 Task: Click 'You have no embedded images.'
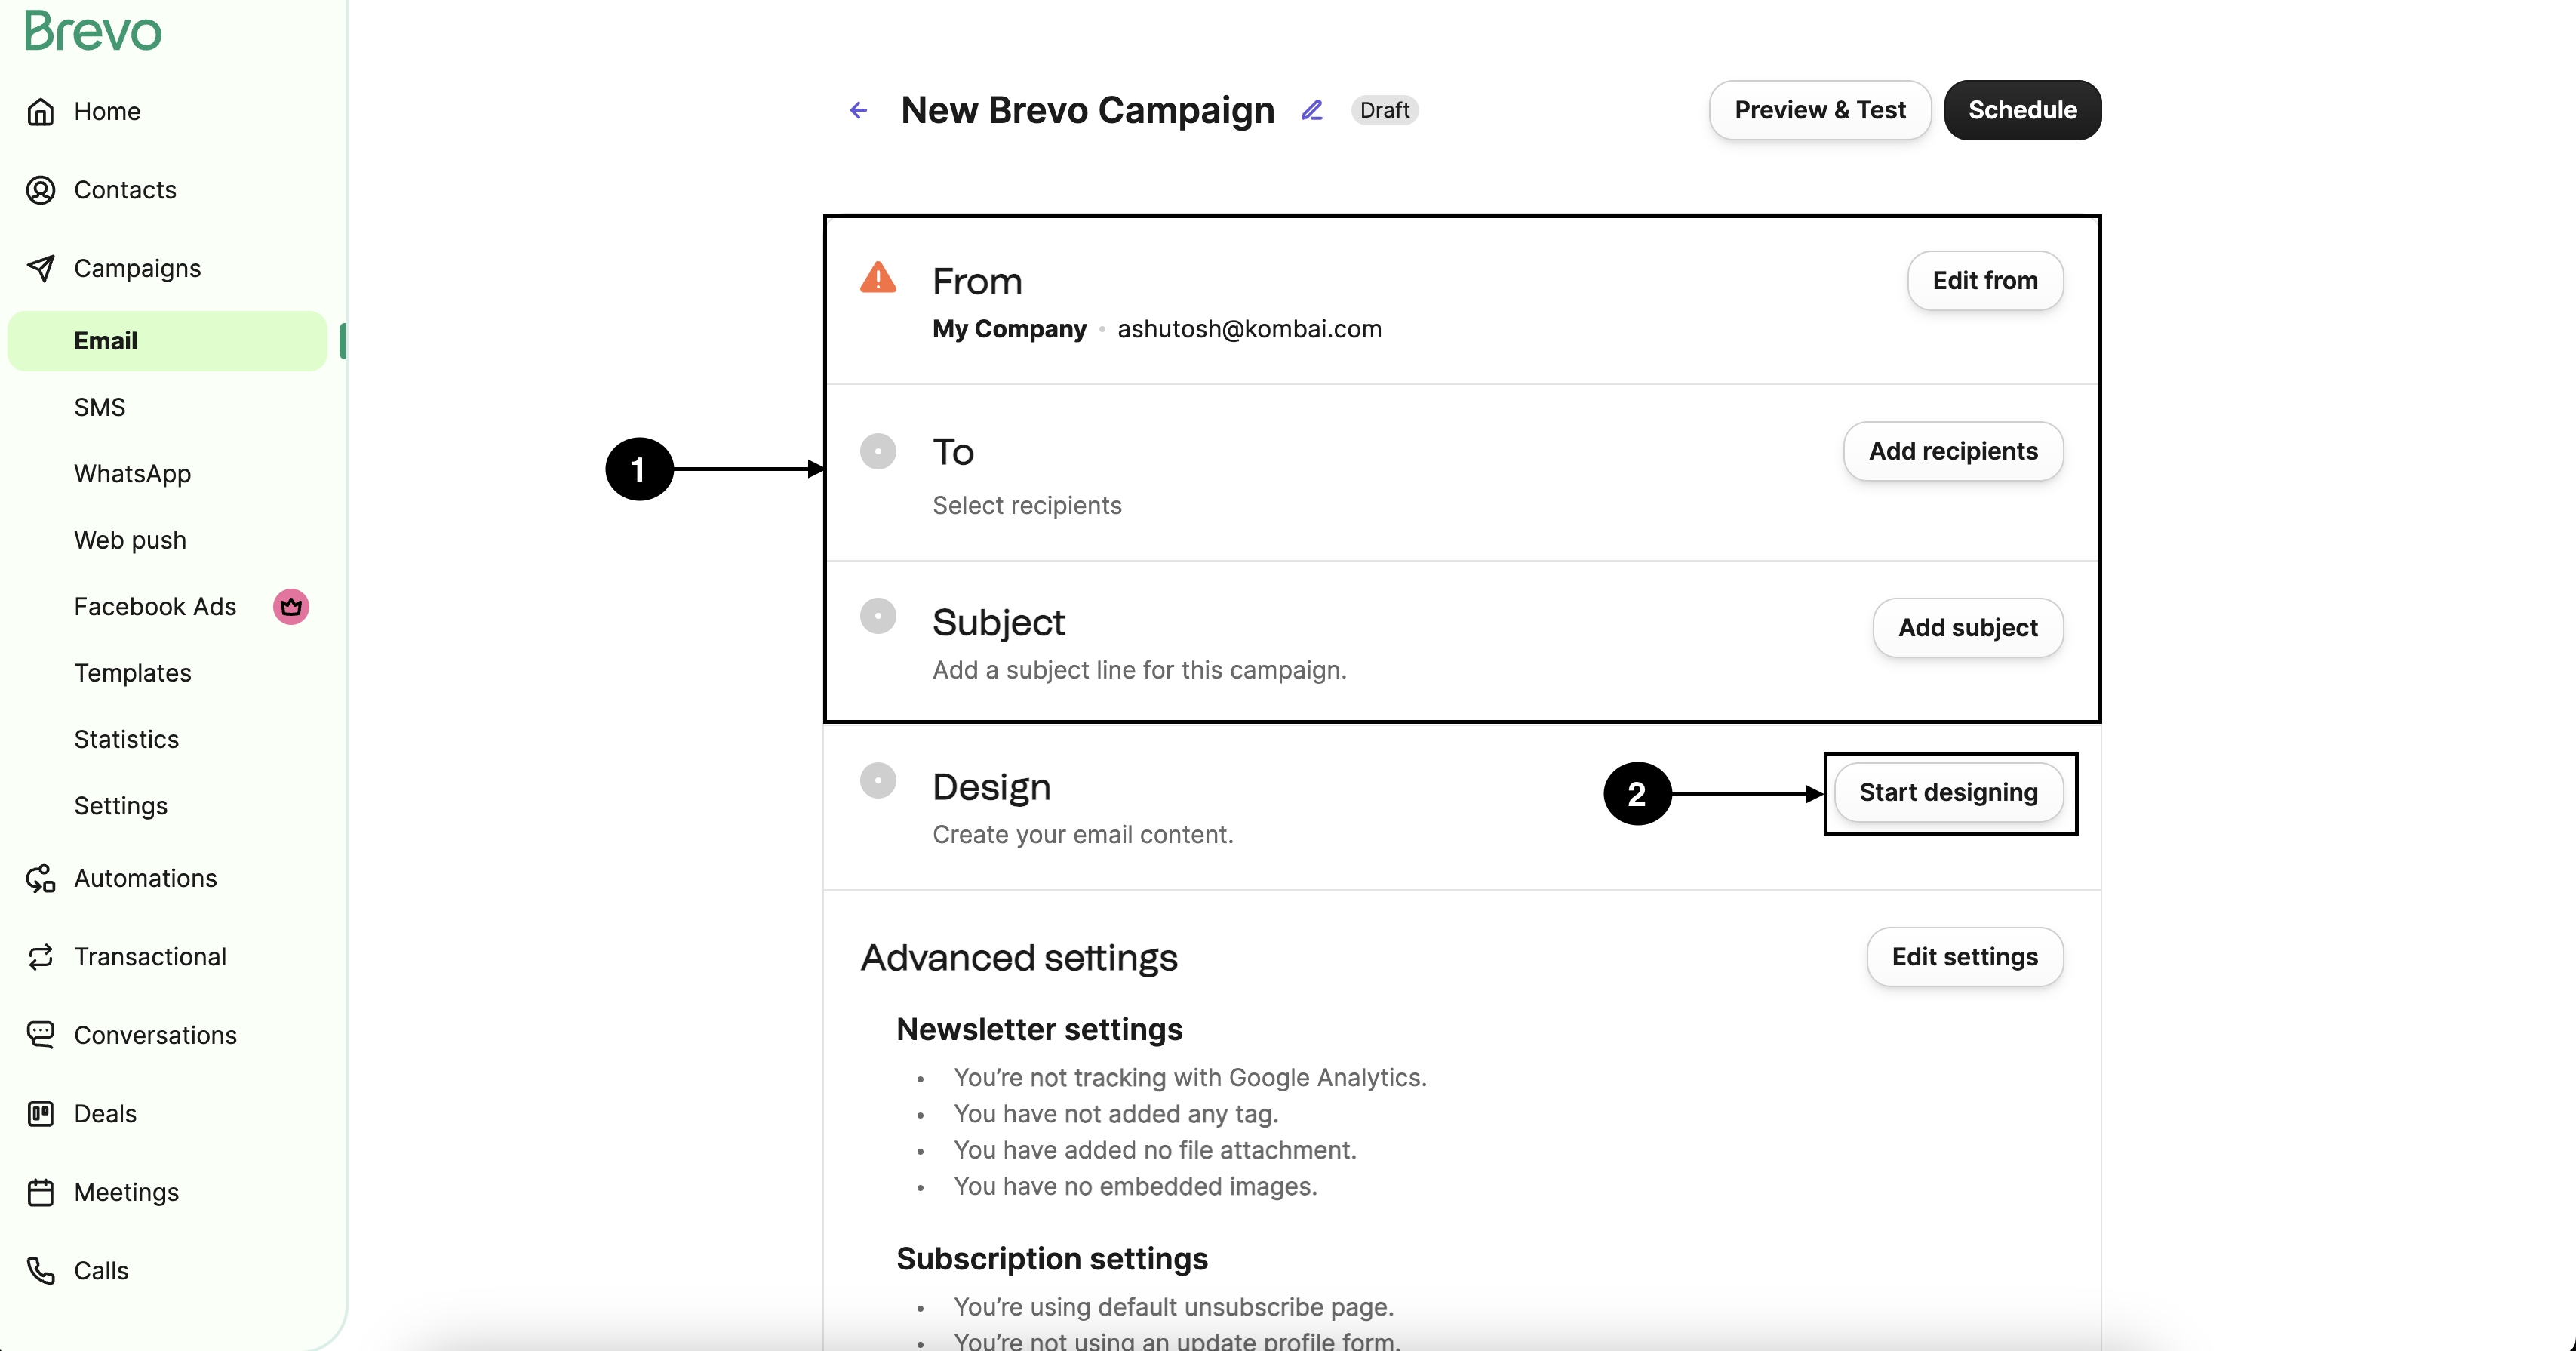pyautogui.click(x=1135, y=1187)
